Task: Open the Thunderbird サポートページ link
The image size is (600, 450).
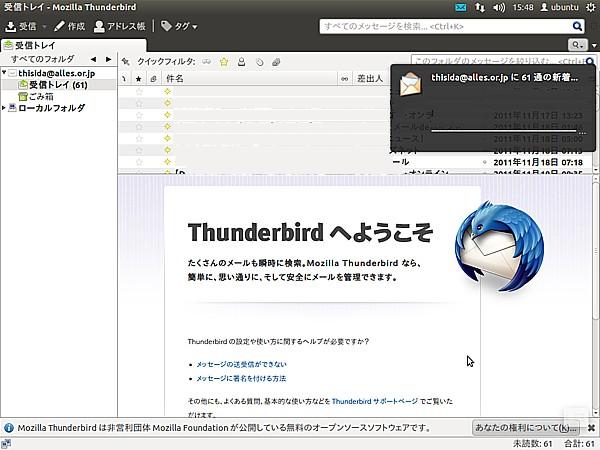Action: click(x=375, y=401)
